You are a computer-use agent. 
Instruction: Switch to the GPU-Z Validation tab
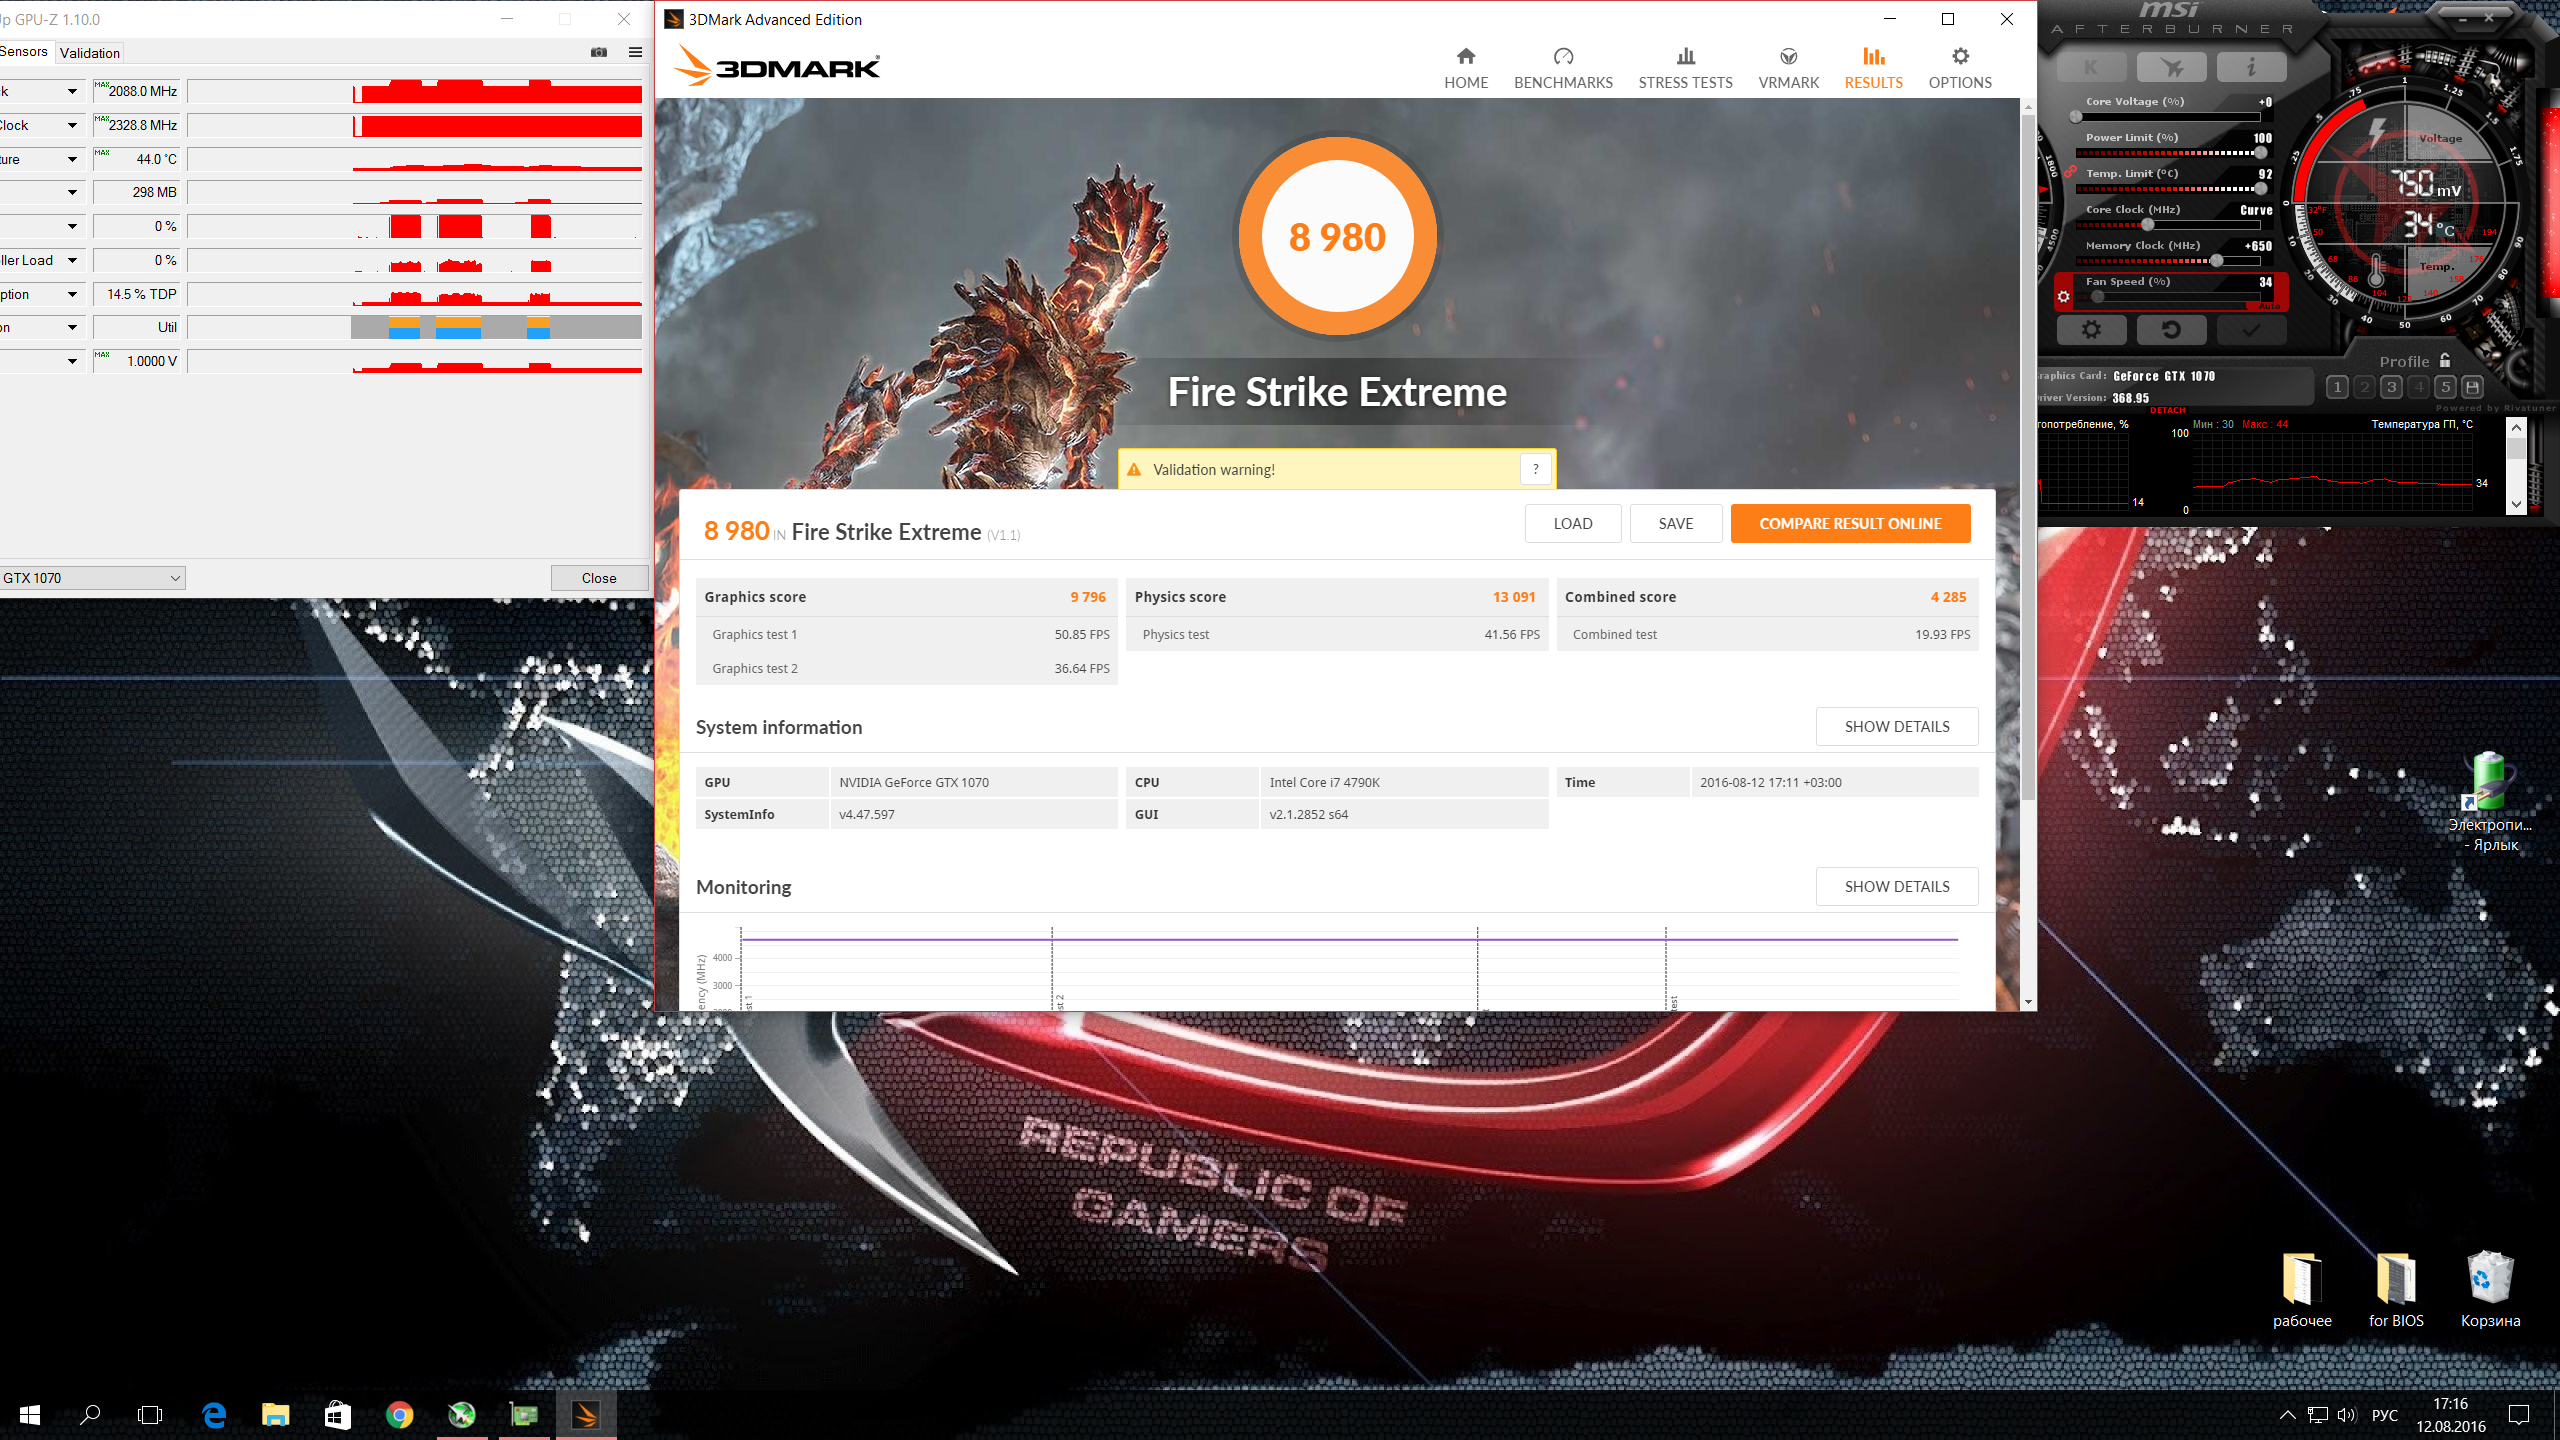point(89,53)
